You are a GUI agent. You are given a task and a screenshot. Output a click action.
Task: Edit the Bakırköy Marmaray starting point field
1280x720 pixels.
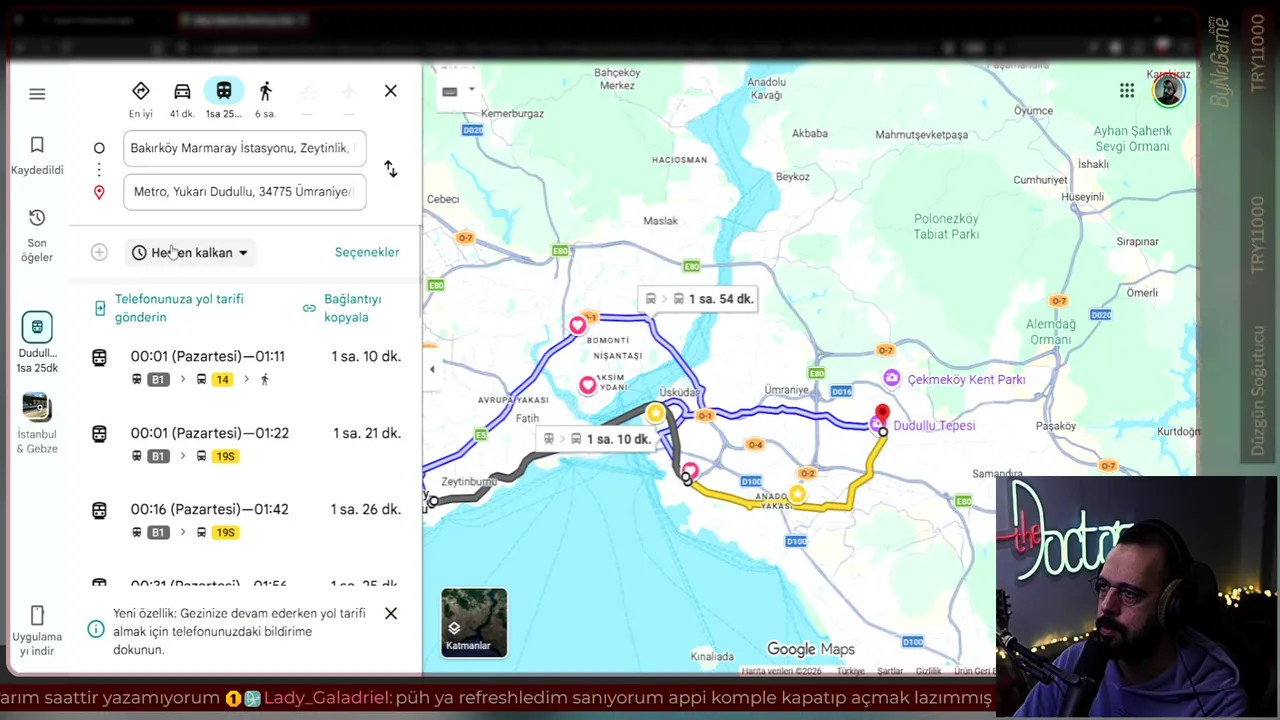245,148
